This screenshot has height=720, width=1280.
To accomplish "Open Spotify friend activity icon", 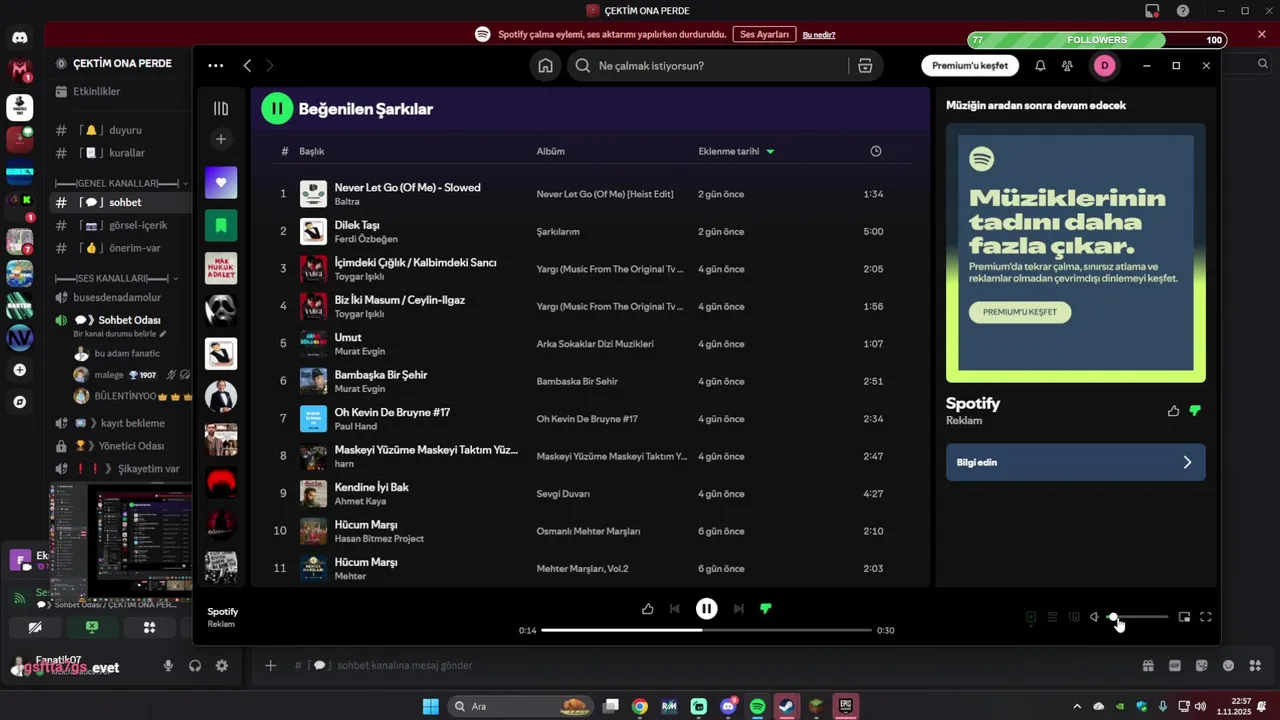I will [1068, 66].
